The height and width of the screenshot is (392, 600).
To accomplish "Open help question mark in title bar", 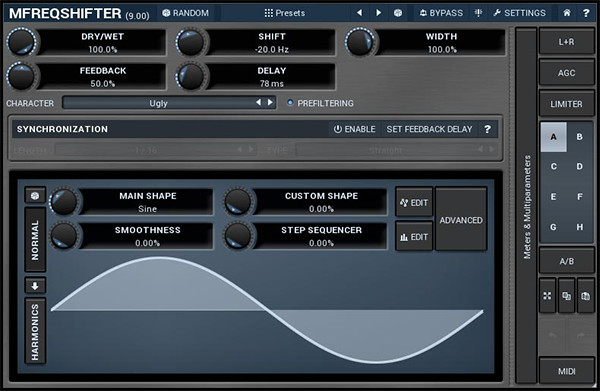I will click(586, 13).
